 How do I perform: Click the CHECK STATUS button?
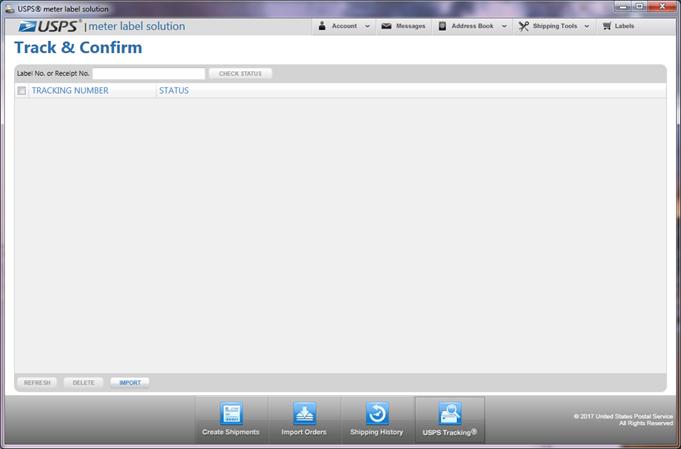point(240,73)
